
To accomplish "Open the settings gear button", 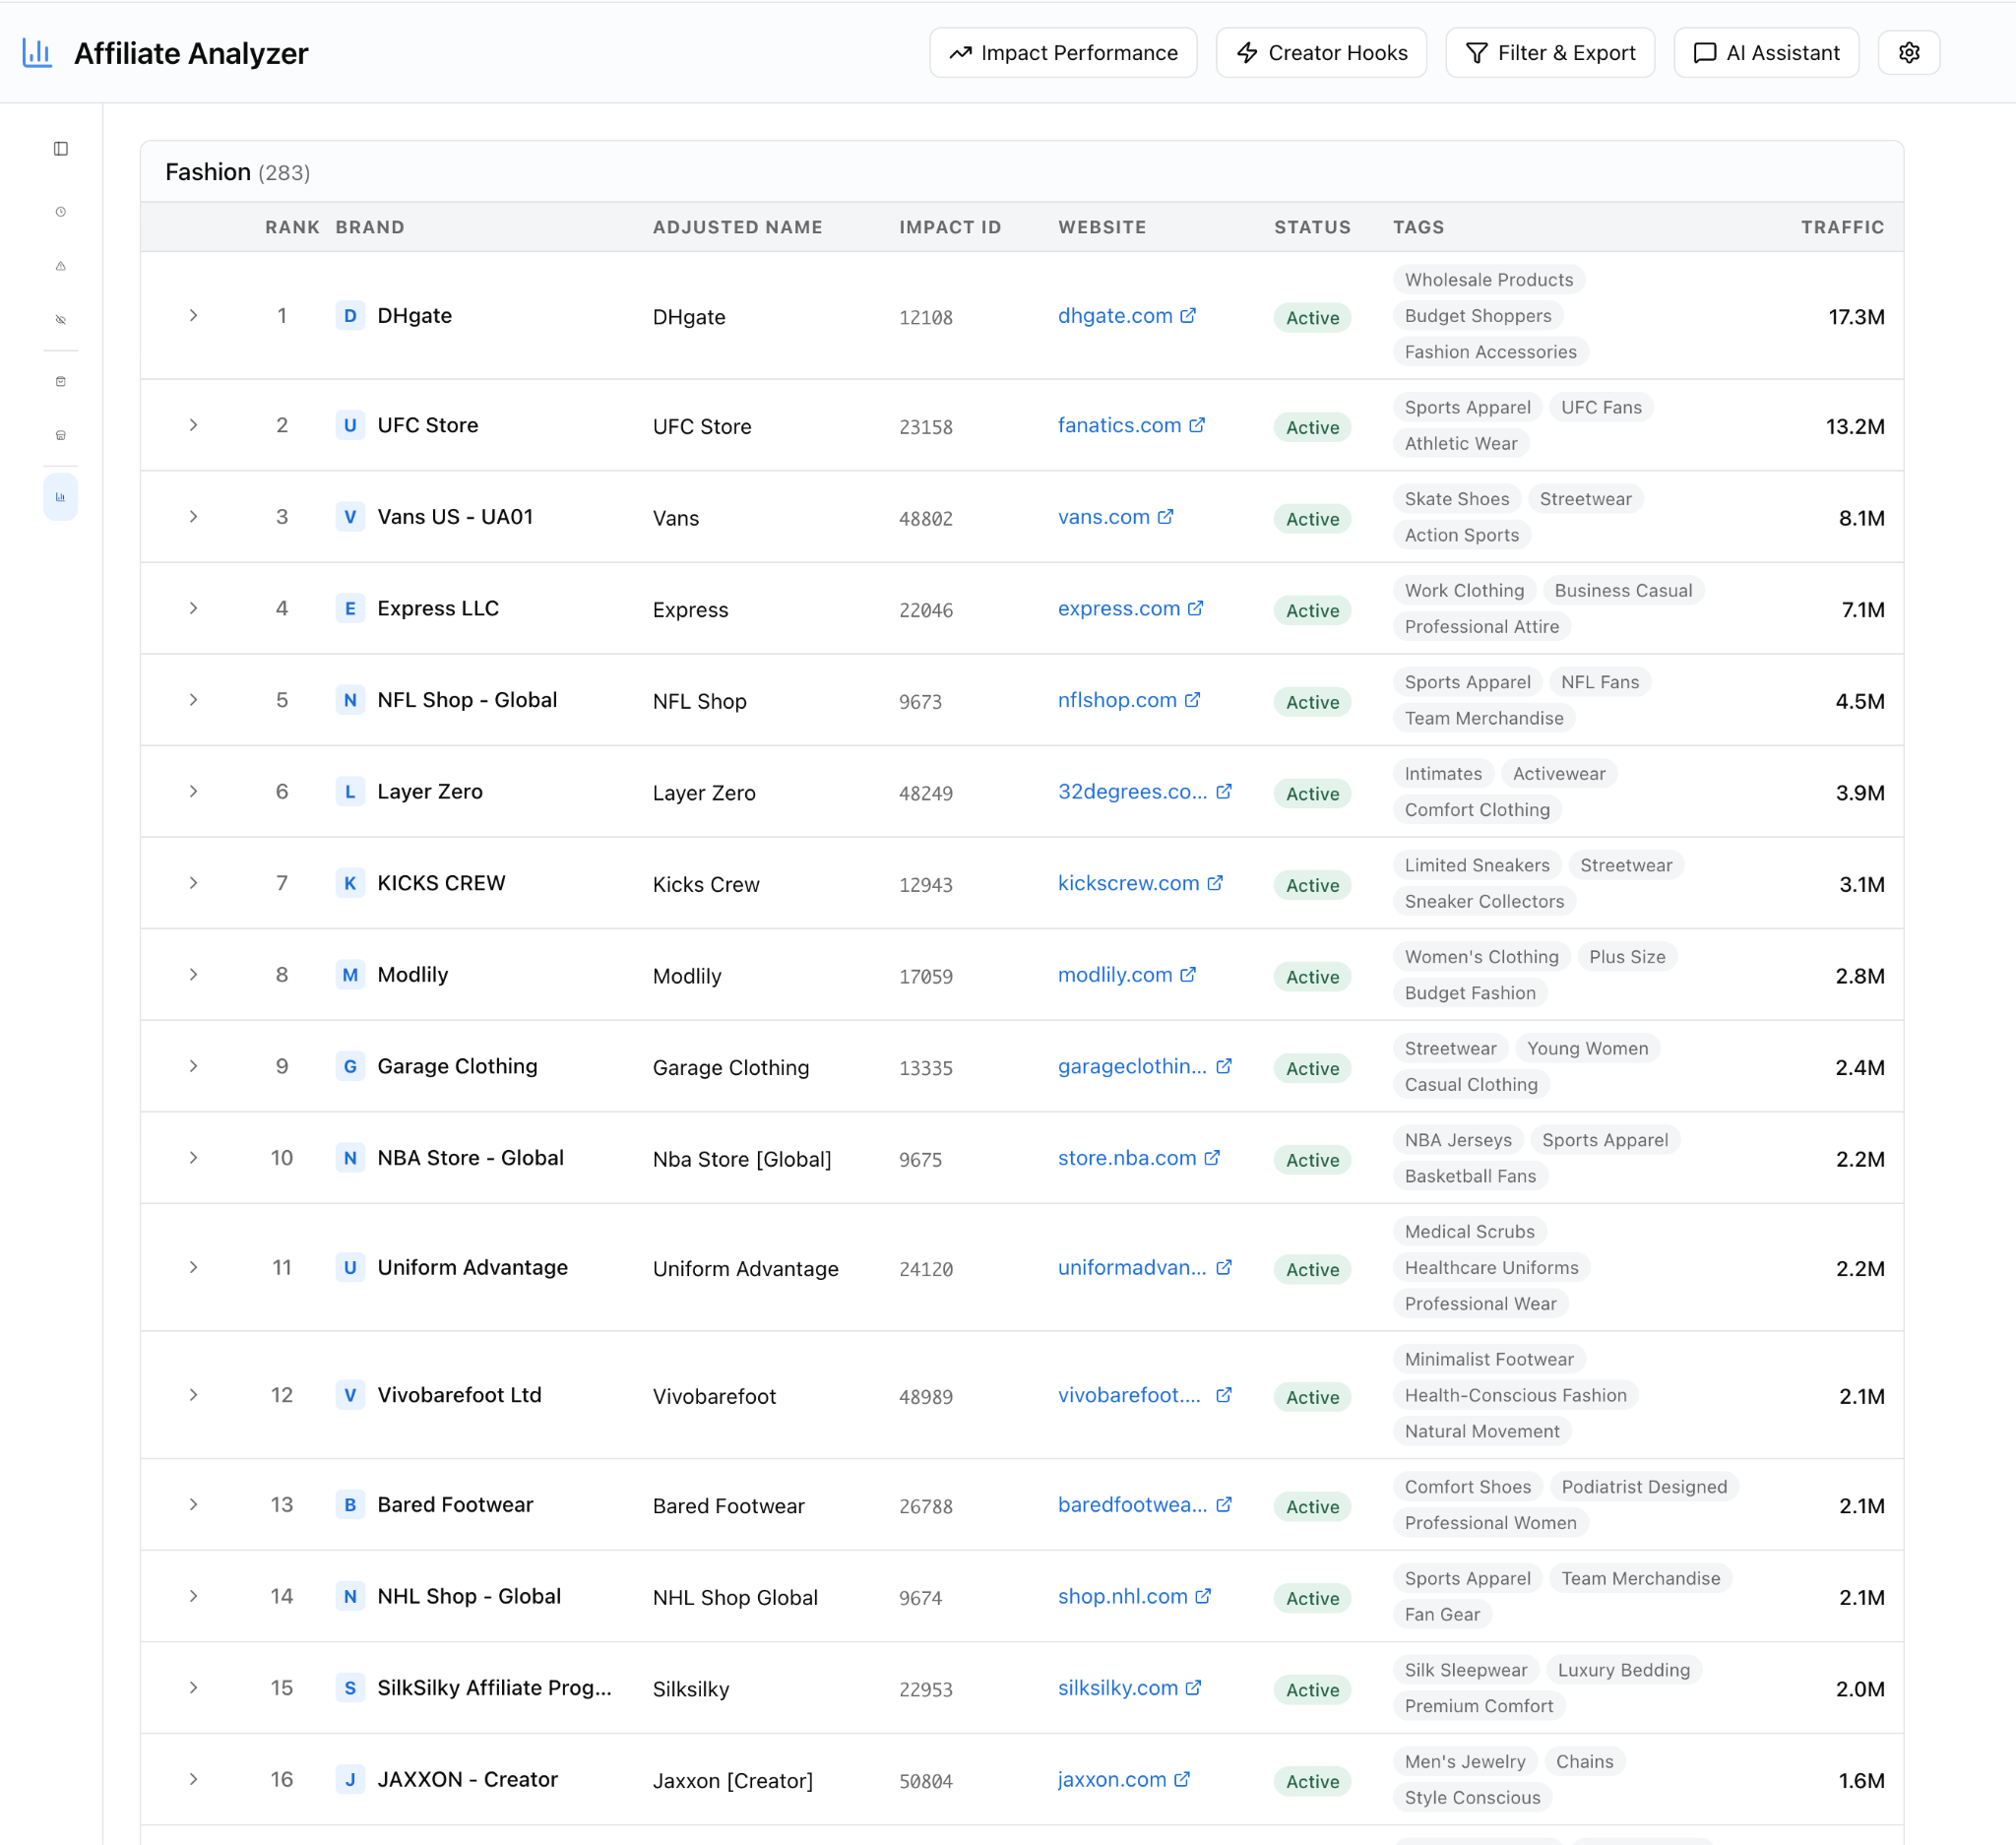I will pos(1909,53).
